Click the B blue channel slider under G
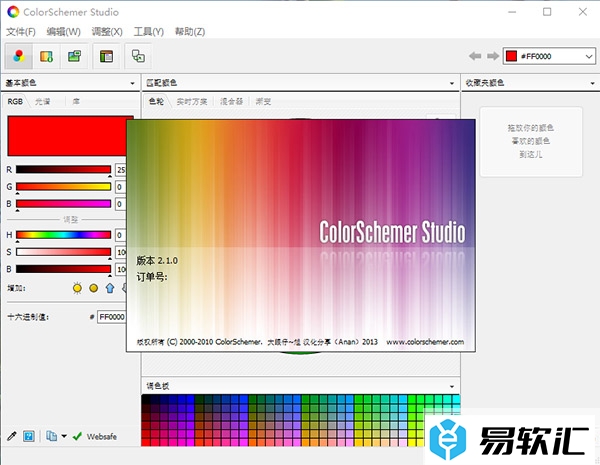The height and width of the screenshot is (465, 600). point(63,204)
